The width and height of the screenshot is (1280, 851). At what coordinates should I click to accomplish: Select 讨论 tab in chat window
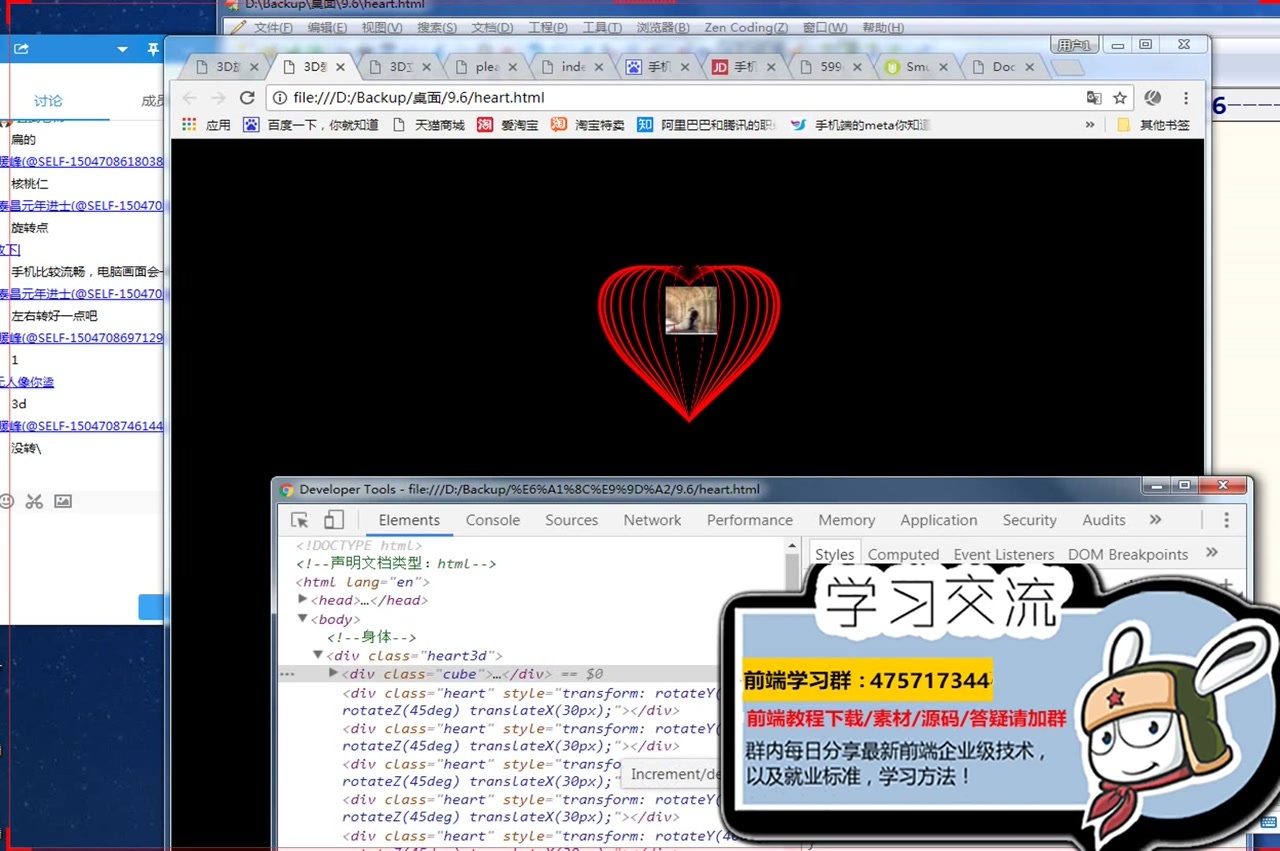(48, 100)
